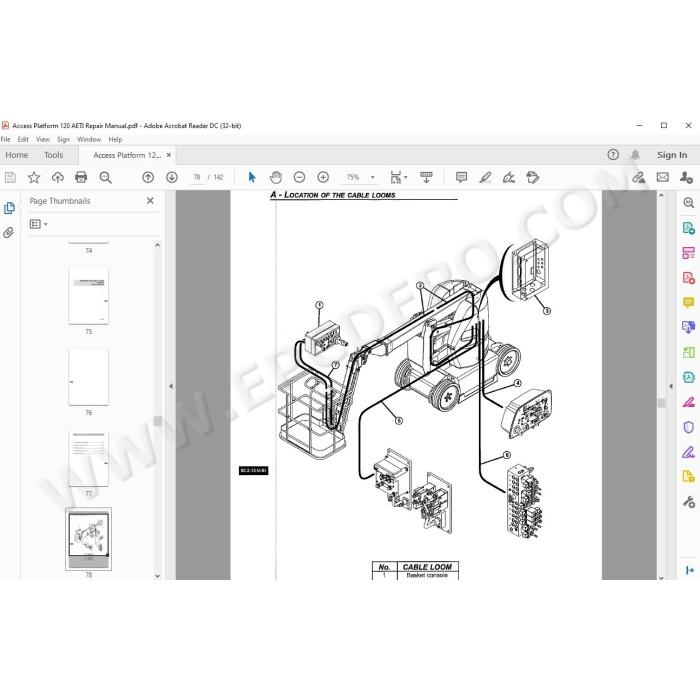Screen dimensions: 700x700
Task: Open the More Tools wrench icon
Action: [688, 502]
